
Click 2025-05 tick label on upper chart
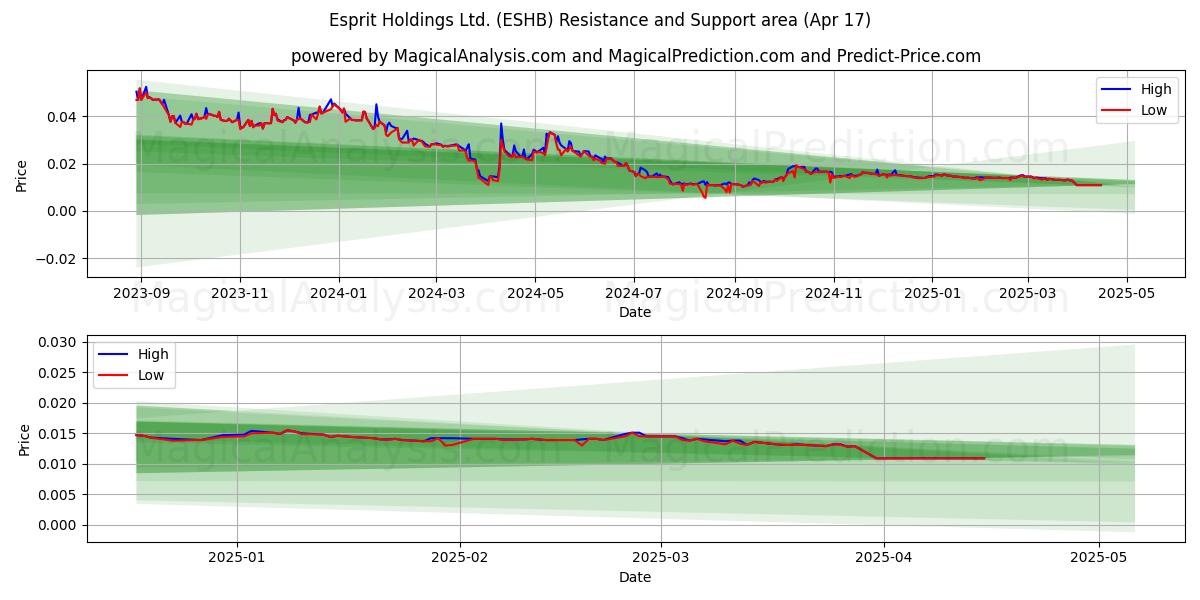click(1128, 293)
